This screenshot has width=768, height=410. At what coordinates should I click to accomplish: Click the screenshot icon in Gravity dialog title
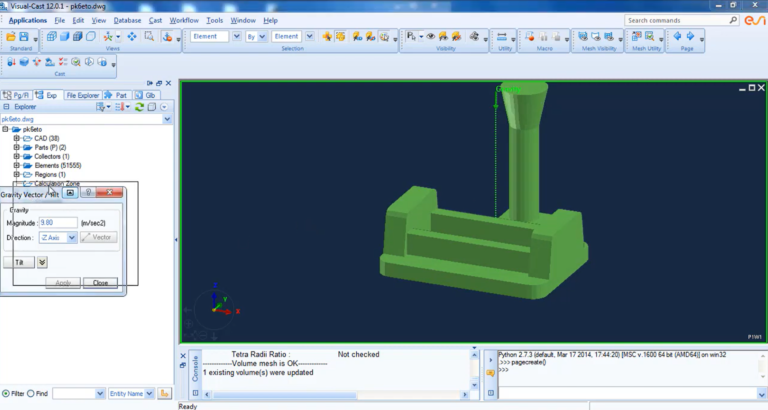point(71,193)
